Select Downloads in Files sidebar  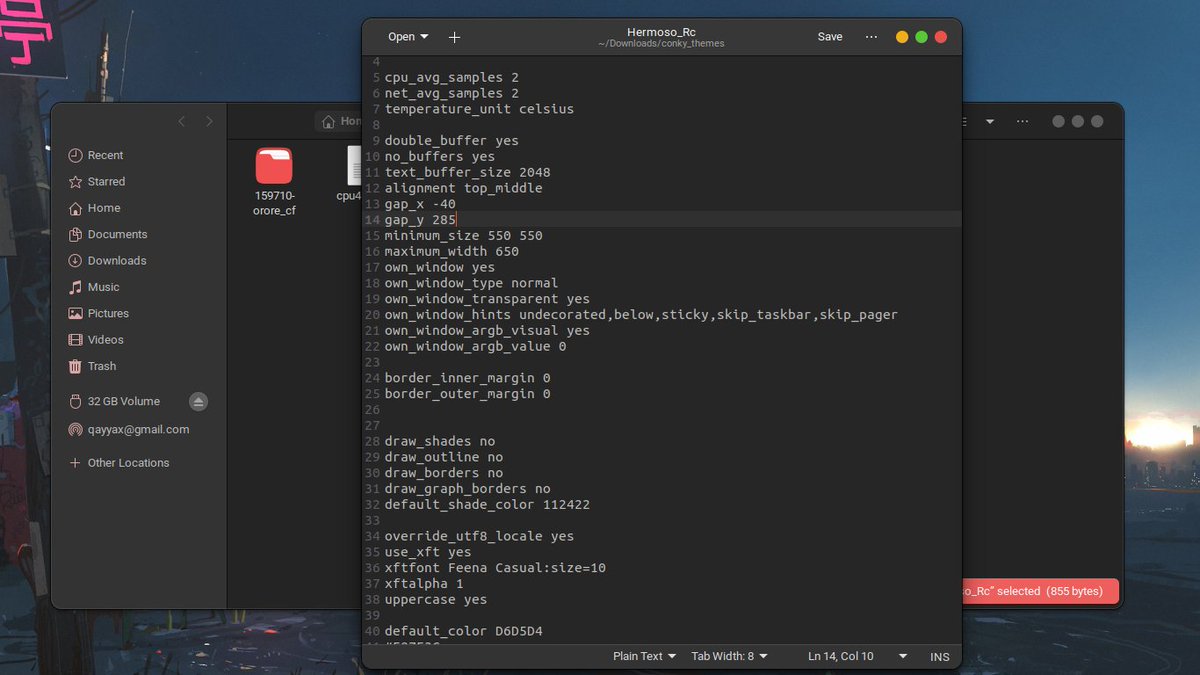pyautogui.click(x=117, y=261)
